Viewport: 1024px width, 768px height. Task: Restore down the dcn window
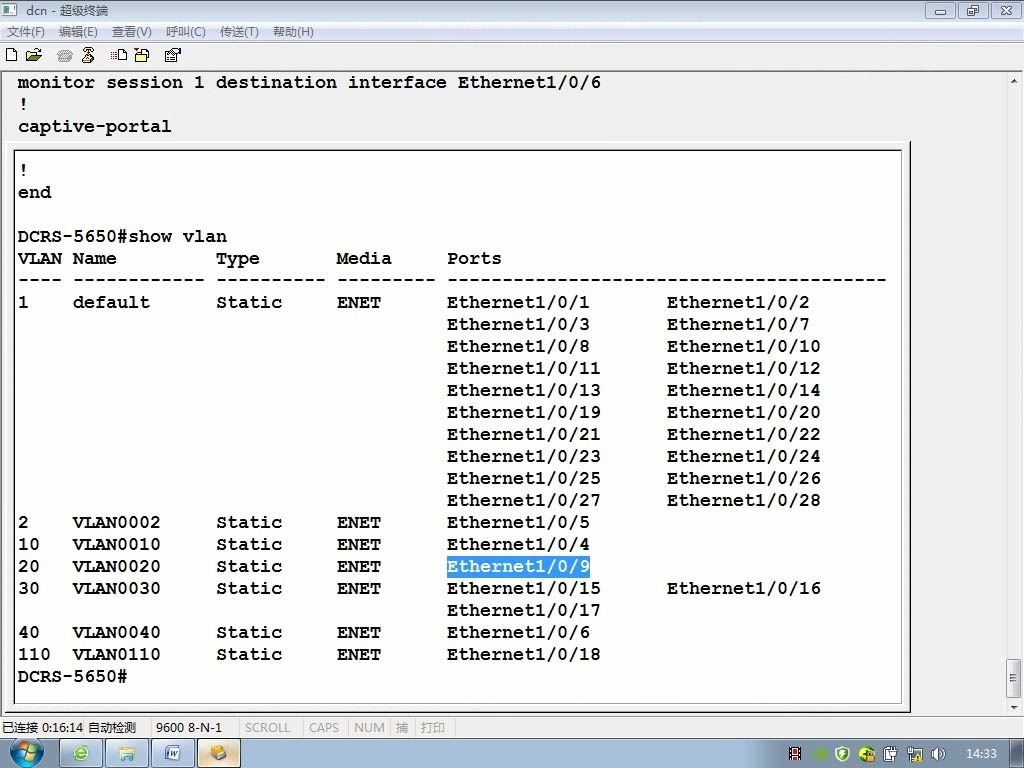pos(973,10)
